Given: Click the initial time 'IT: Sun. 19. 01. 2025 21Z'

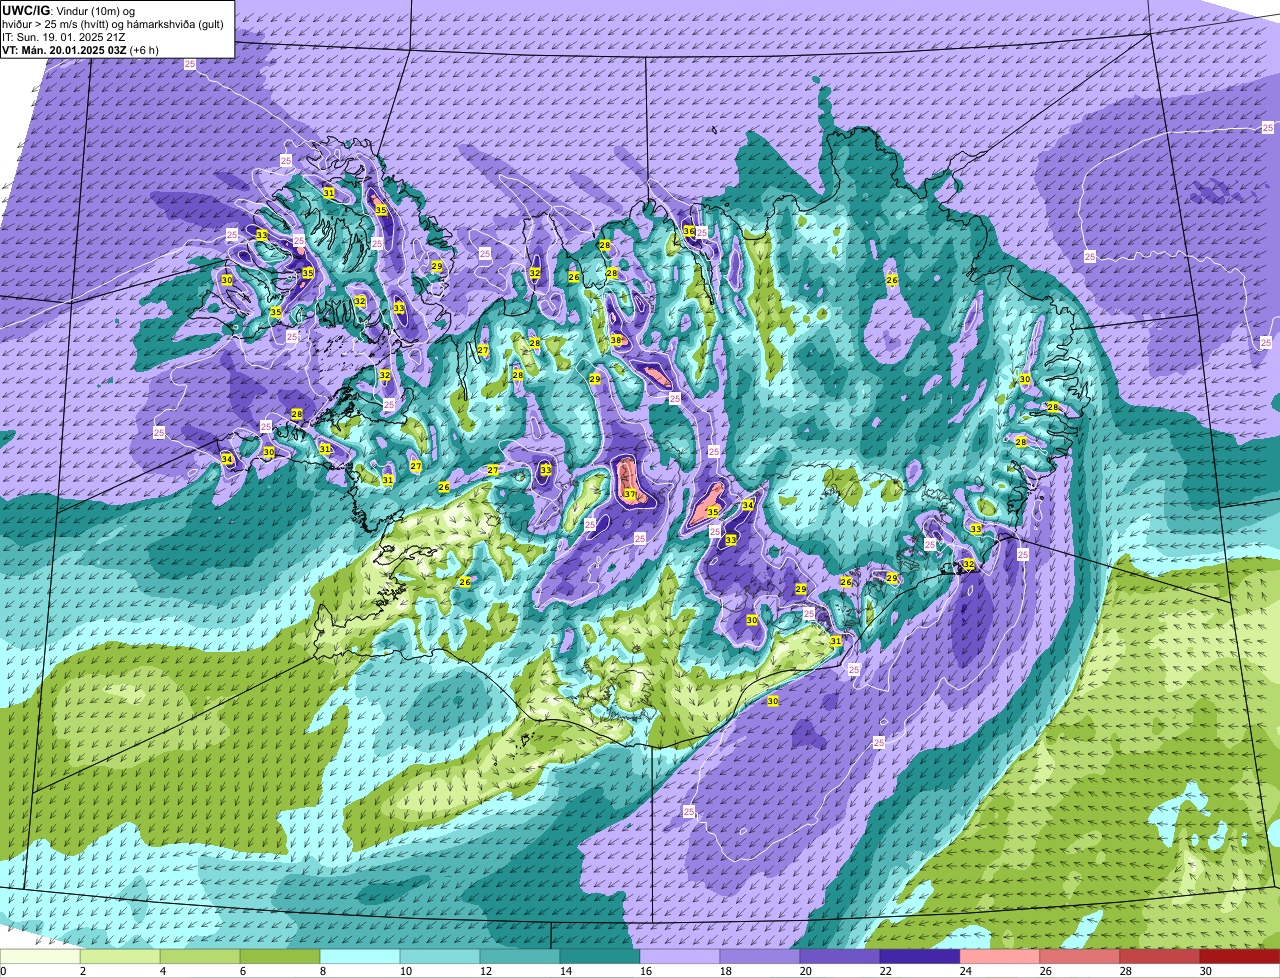Looking at the screenshot, I should (x=64, y=37).
